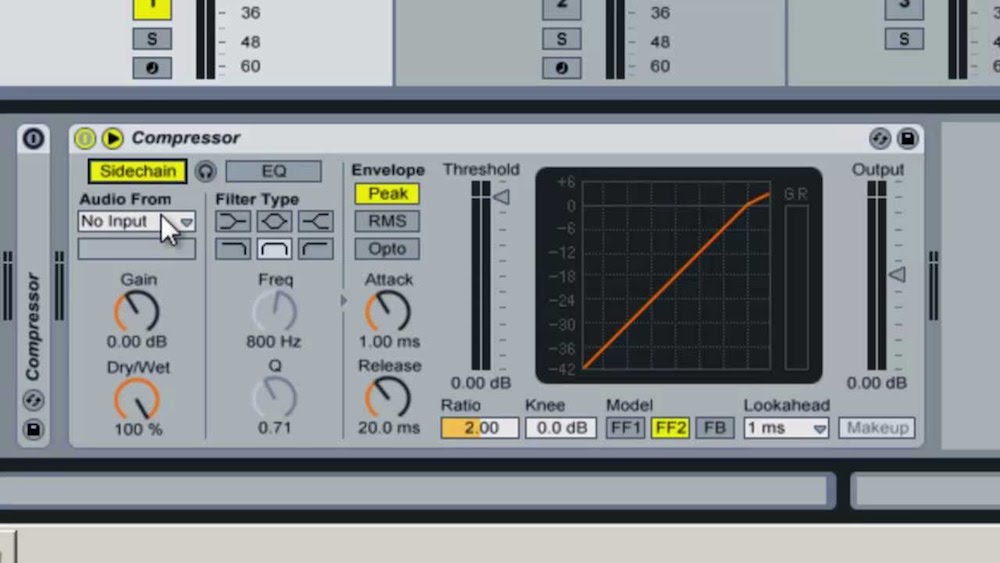
Task: Click the yellow triangle sidechain section toggle
Action: point(112,138)
